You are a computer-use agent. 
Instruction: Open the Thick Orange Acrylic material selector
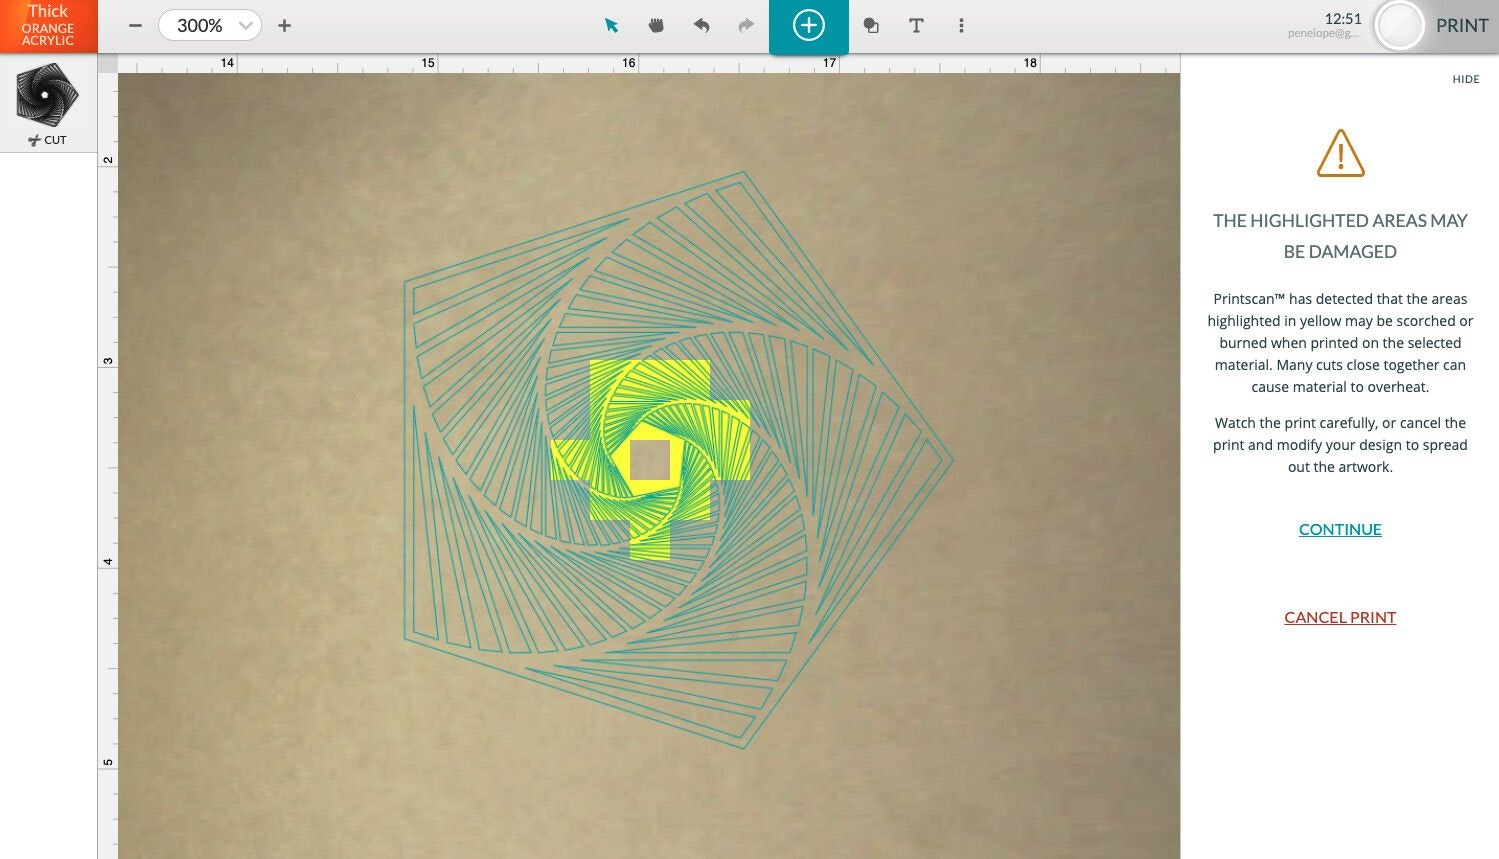[x=48, y=26]
